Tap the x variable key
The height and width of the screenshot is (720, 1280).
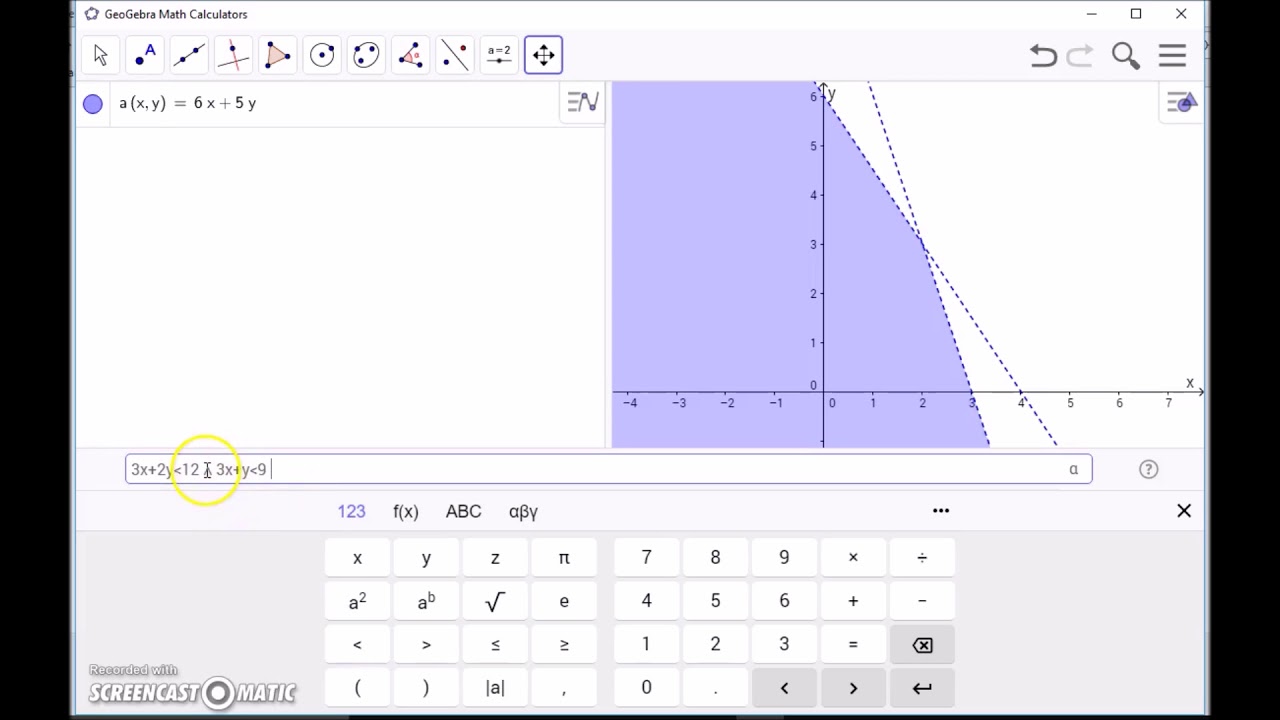(x=357, y=558)
